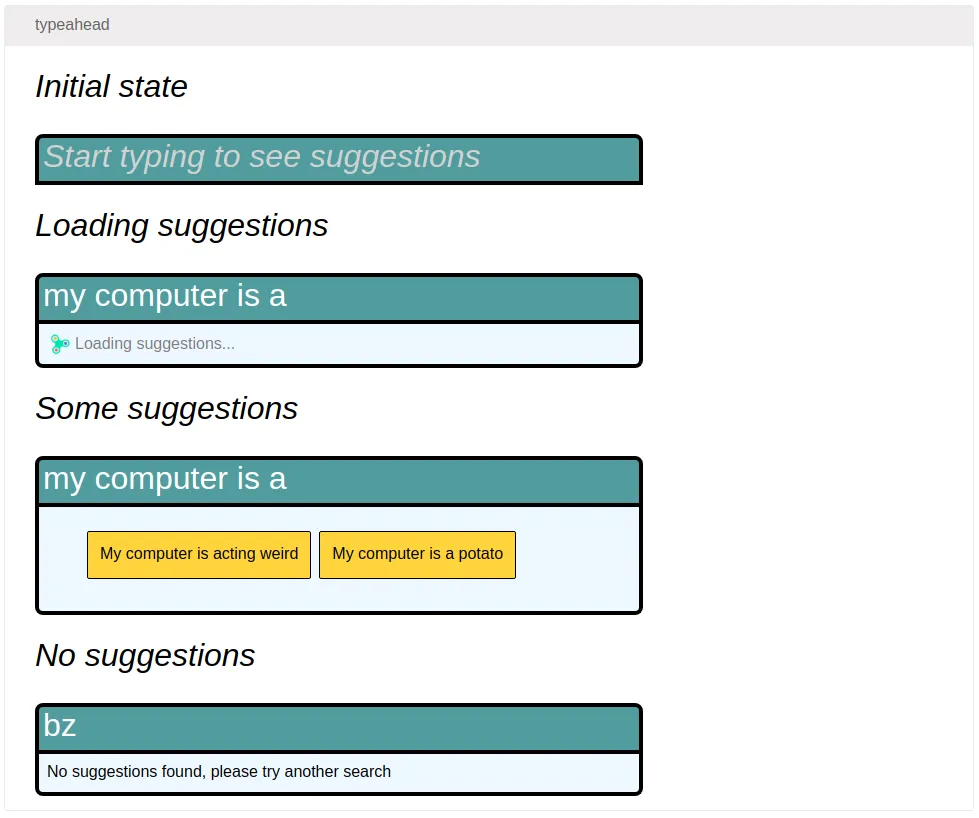This screenshot has width=979, height=818.
Task: Click the loading spinner icon
Action: pos(60,344)
